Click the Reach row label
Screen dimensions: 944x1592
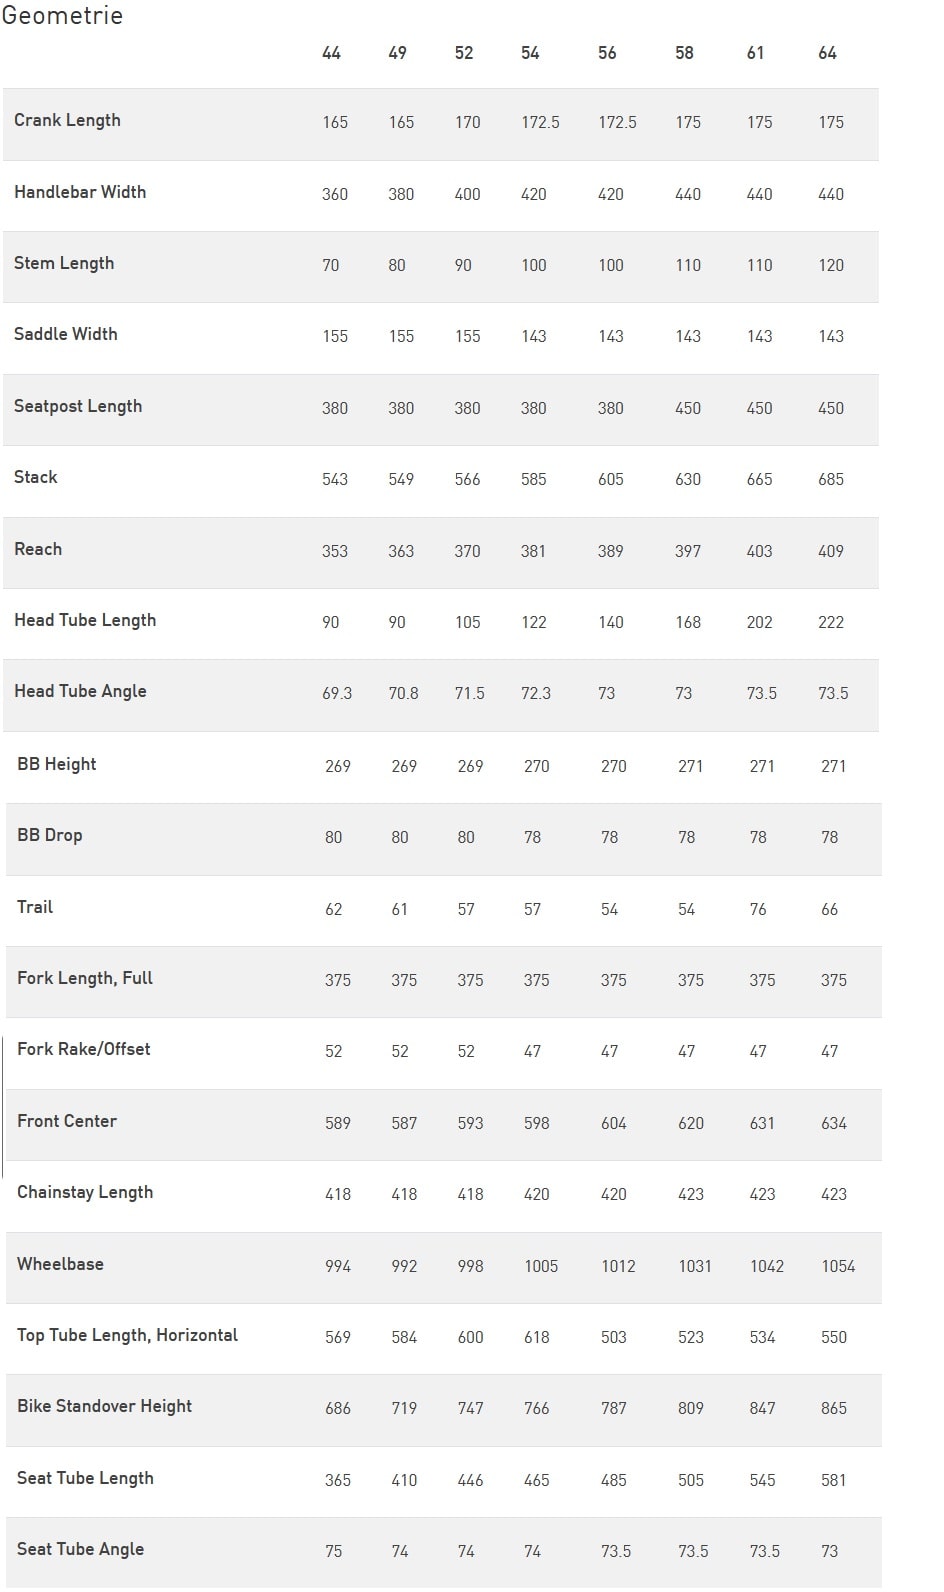[38, 549]
